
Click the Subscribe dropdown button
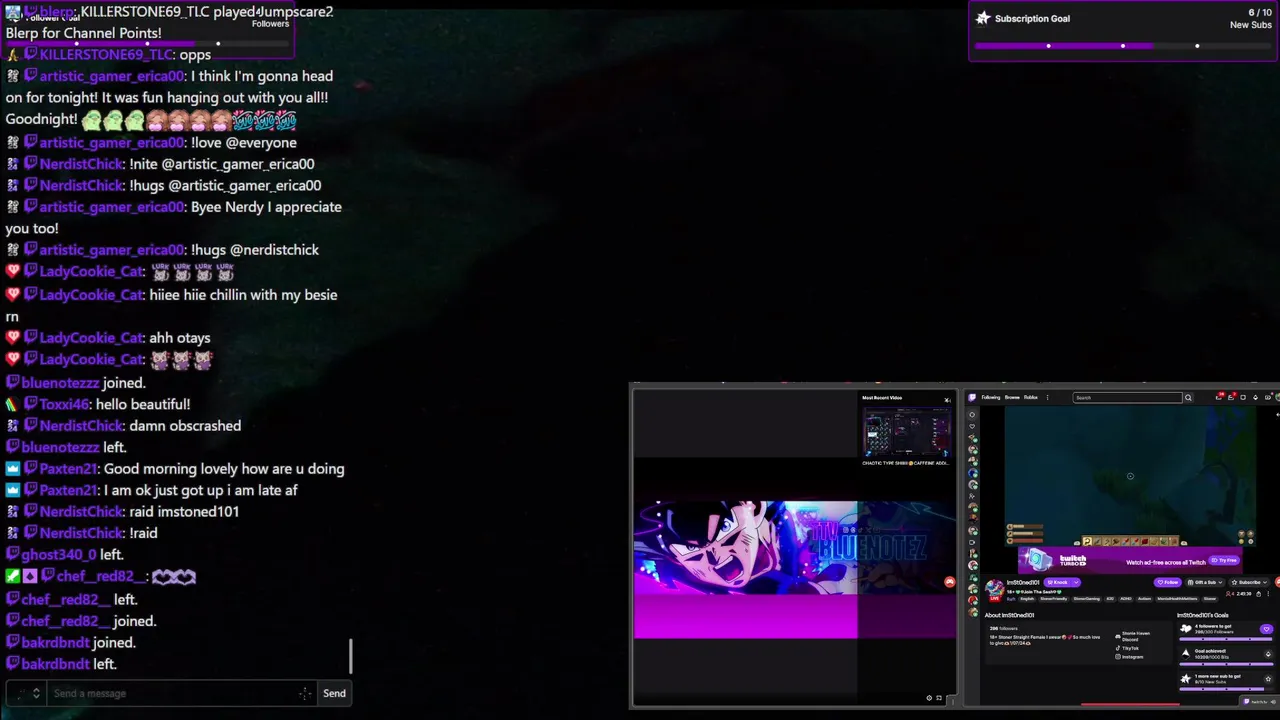[1249, 582]
